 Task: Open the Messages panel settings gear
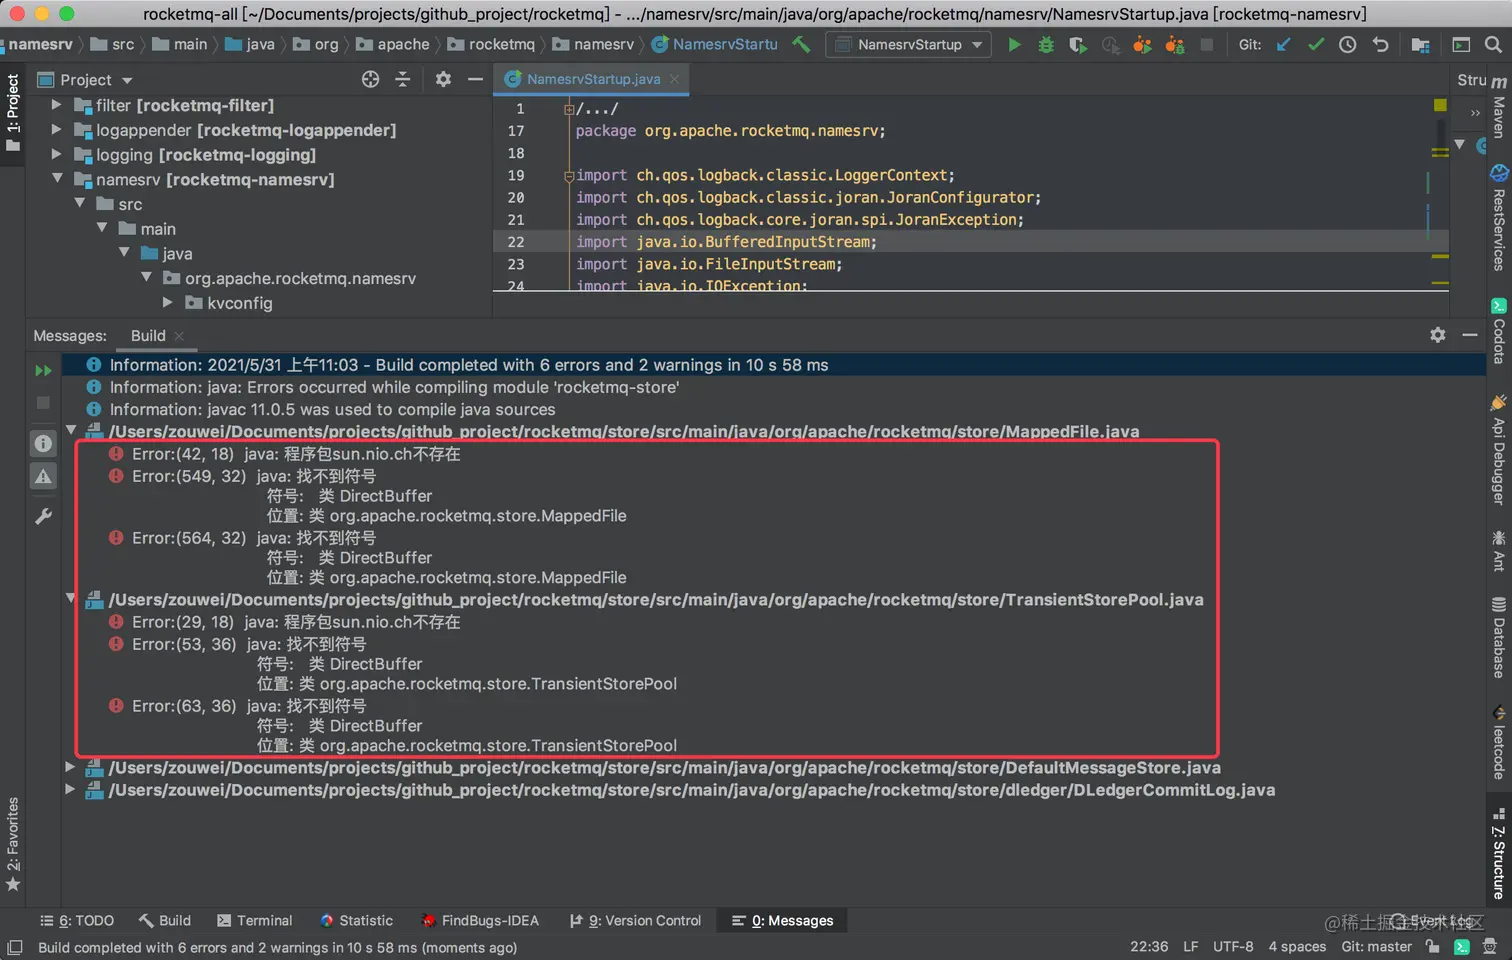[1437, 335]
